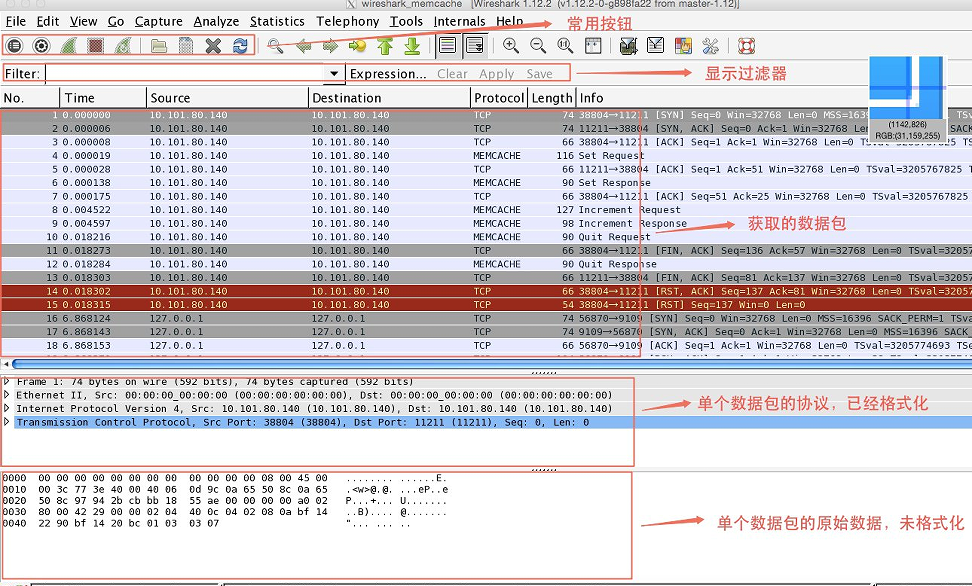The image size is (972, 586).
Task: Go to a specific packet number
Action: tap(358, 46)
